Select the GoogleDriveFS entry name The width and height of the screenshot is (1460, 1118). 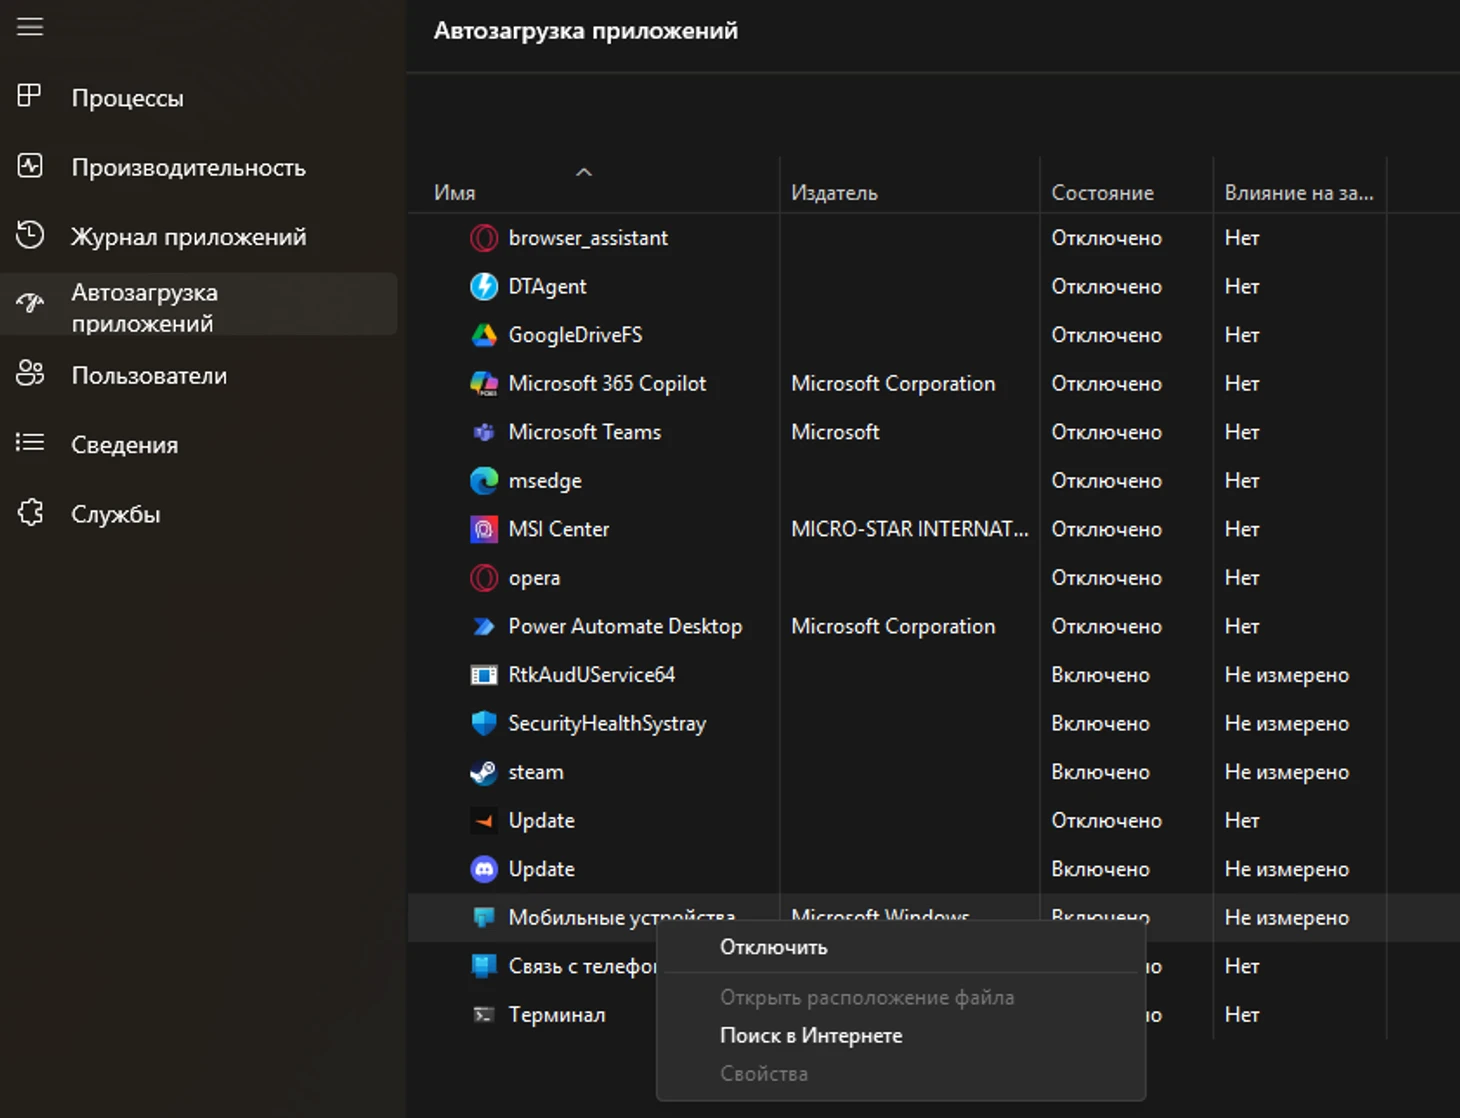coord(575,335)
